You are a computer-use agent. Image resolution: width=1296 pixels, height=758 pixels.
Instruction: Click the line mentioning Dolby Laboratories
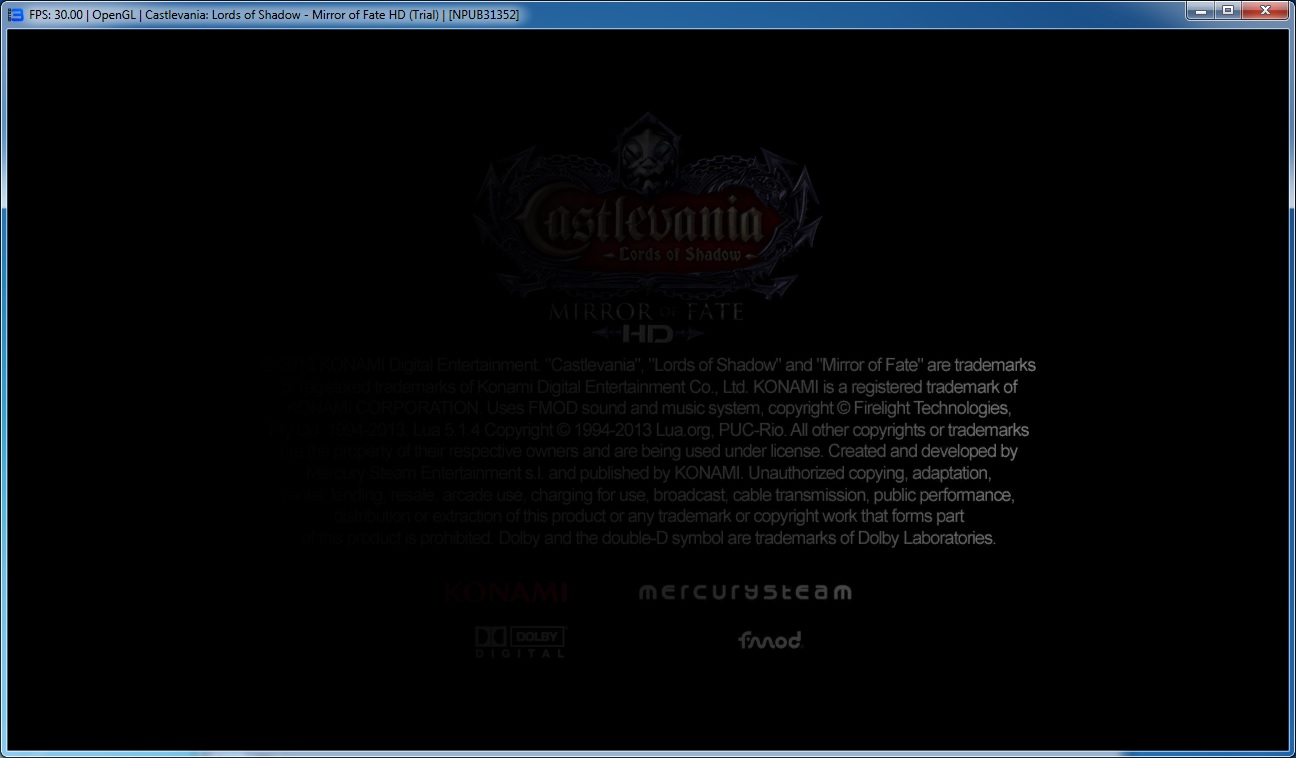(x=648, y=538)
